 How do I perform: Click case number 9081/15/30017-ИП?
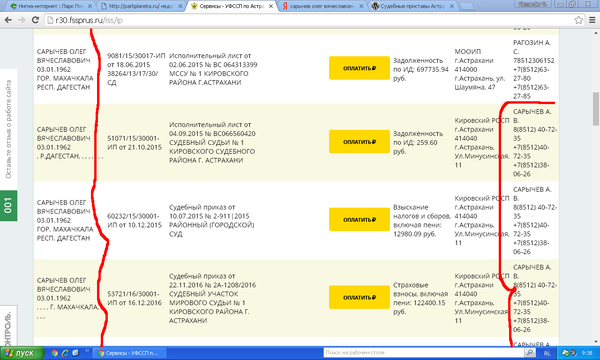tap(136, 56)
